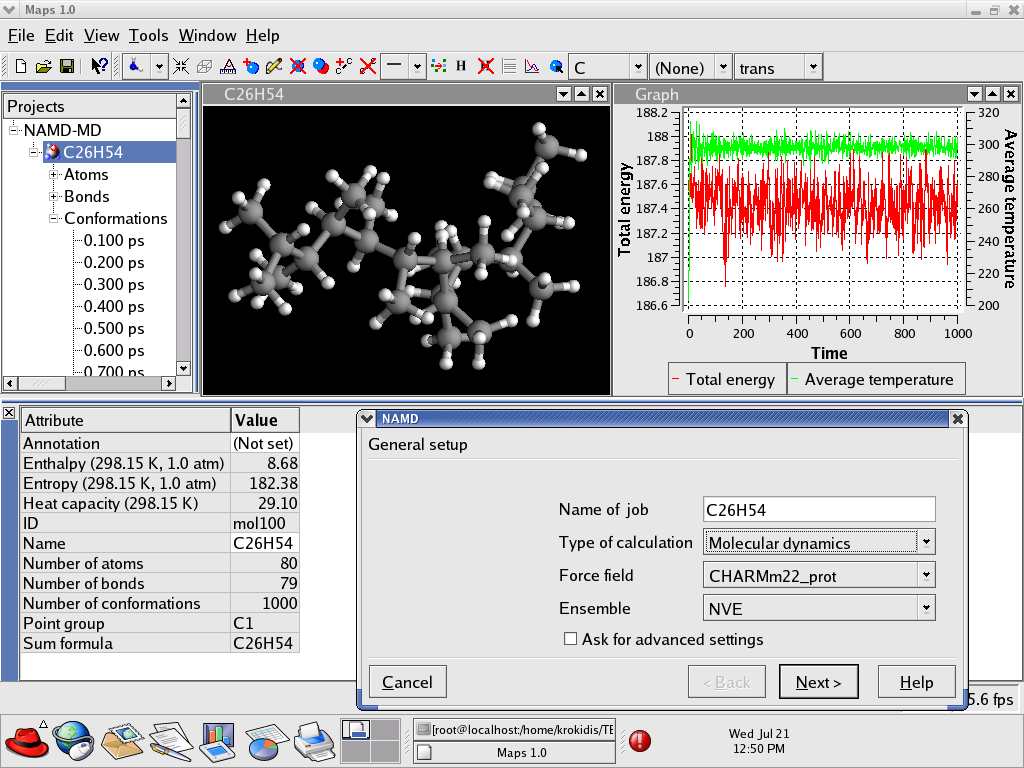Open the Type of calculation dropdown
Screen dimensions: 1024x768
[926, 542]
